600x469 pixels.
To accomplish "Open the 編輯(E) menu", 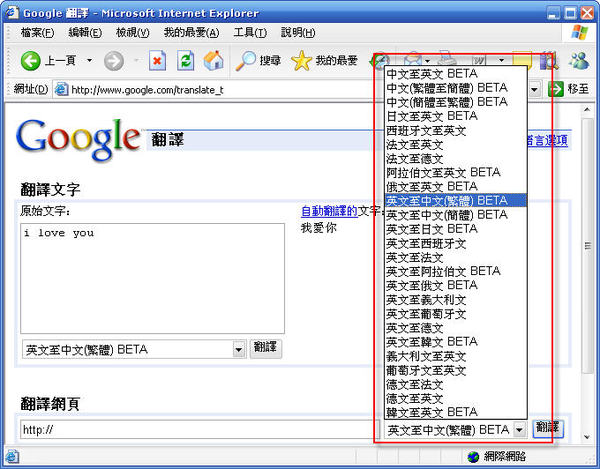I will [x=85, y=33].
